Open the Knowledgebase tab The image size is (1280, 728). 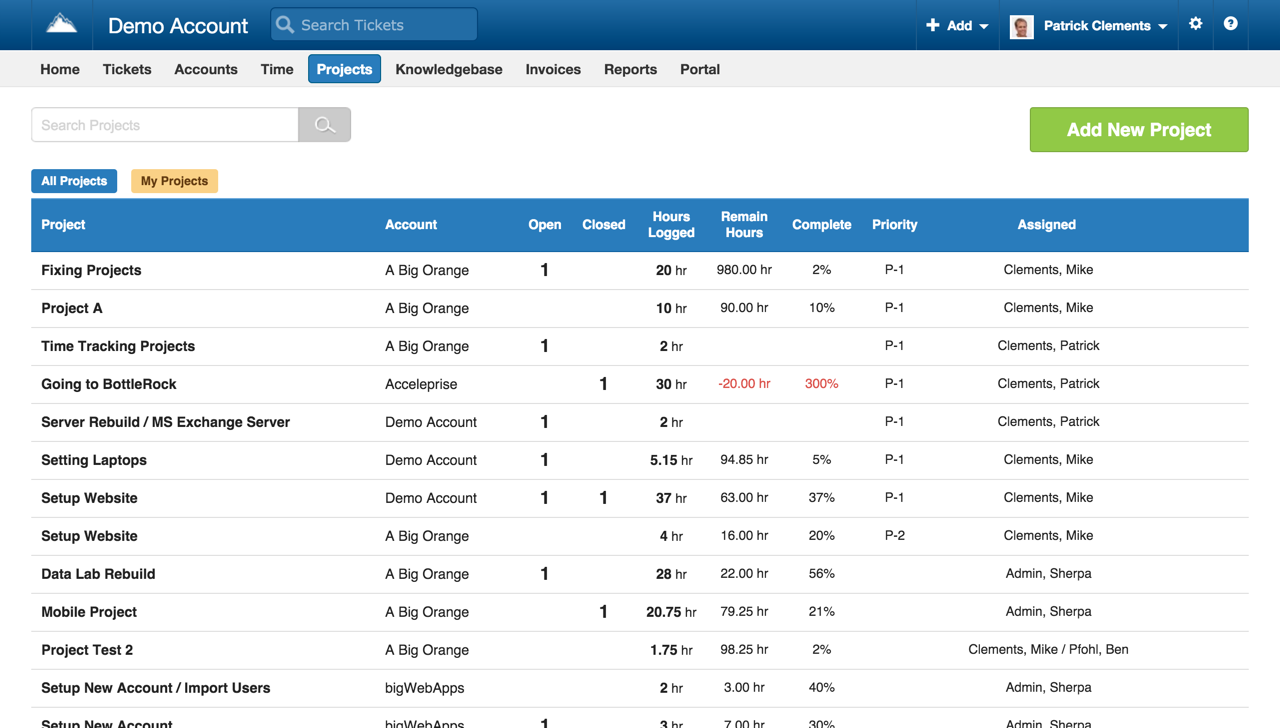[x=449, y=69]
